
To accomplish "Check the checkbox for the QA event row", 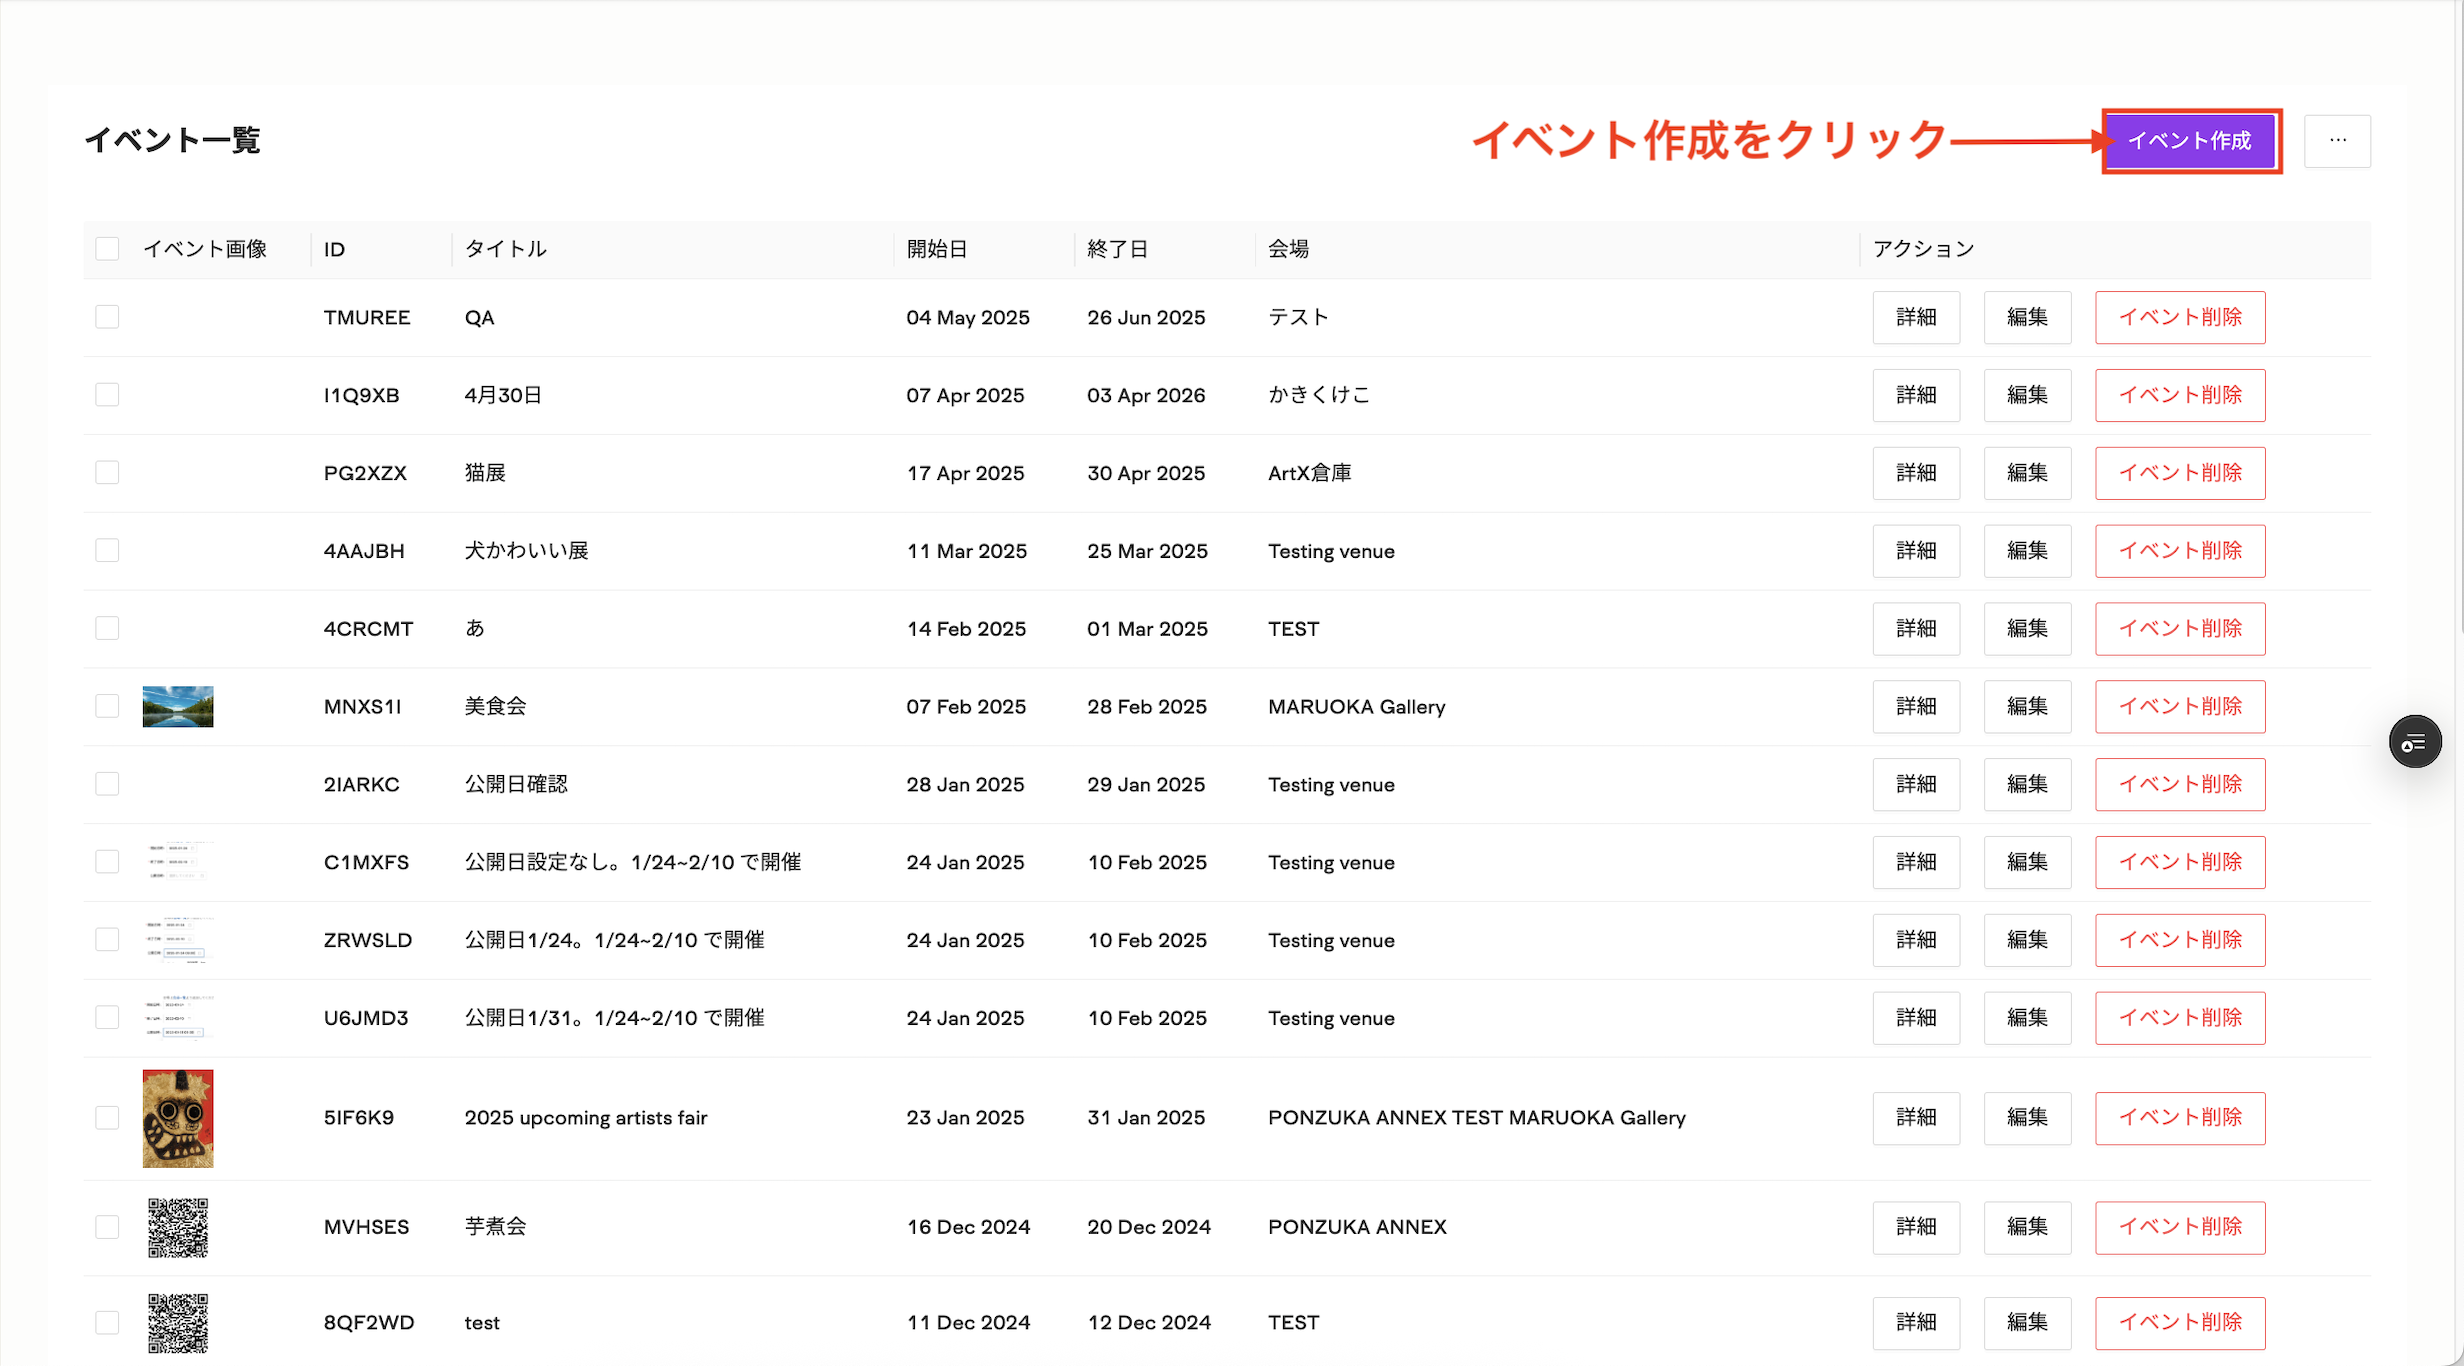I will (107, 316).
